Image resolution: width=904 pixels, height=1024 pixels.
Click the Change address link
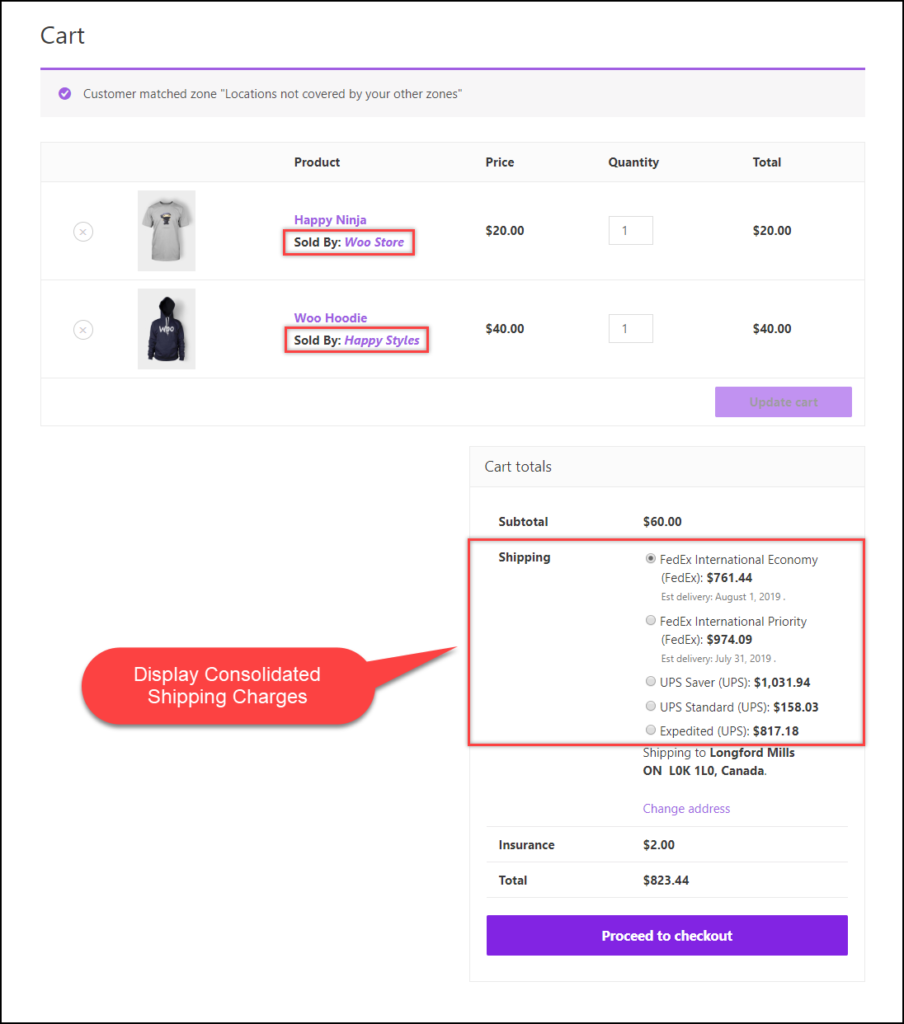[x=686, y=808]
